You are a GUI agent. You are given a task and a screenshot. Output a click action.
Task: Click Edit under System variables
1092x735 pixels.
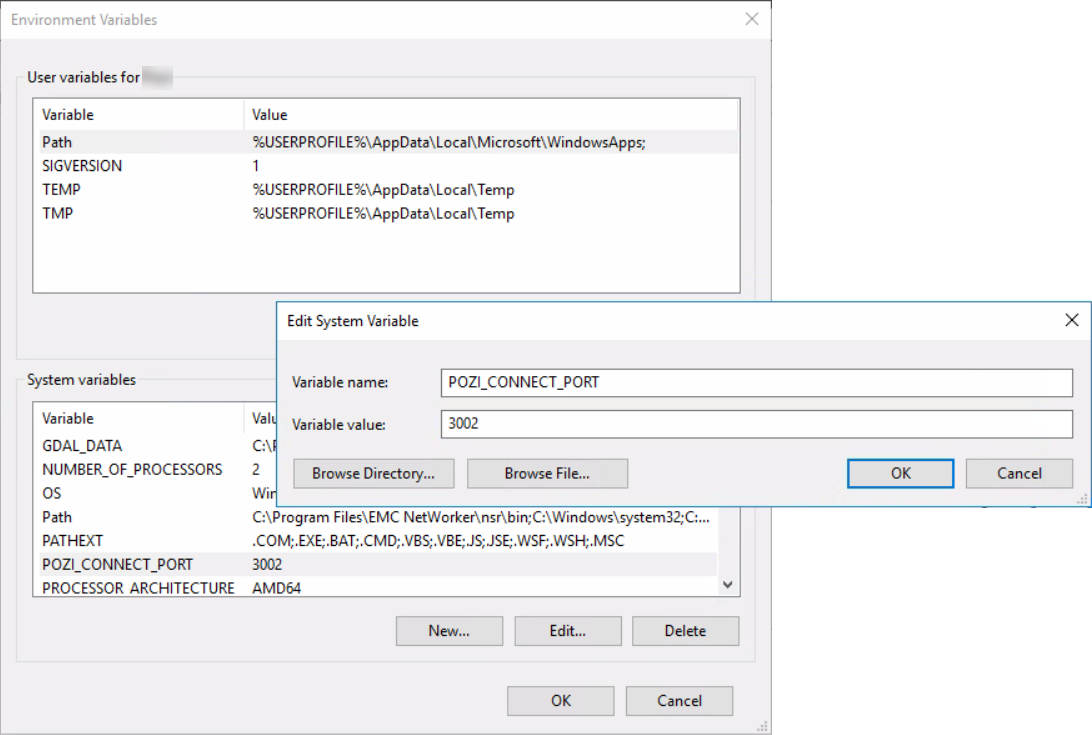pos(568,630)
